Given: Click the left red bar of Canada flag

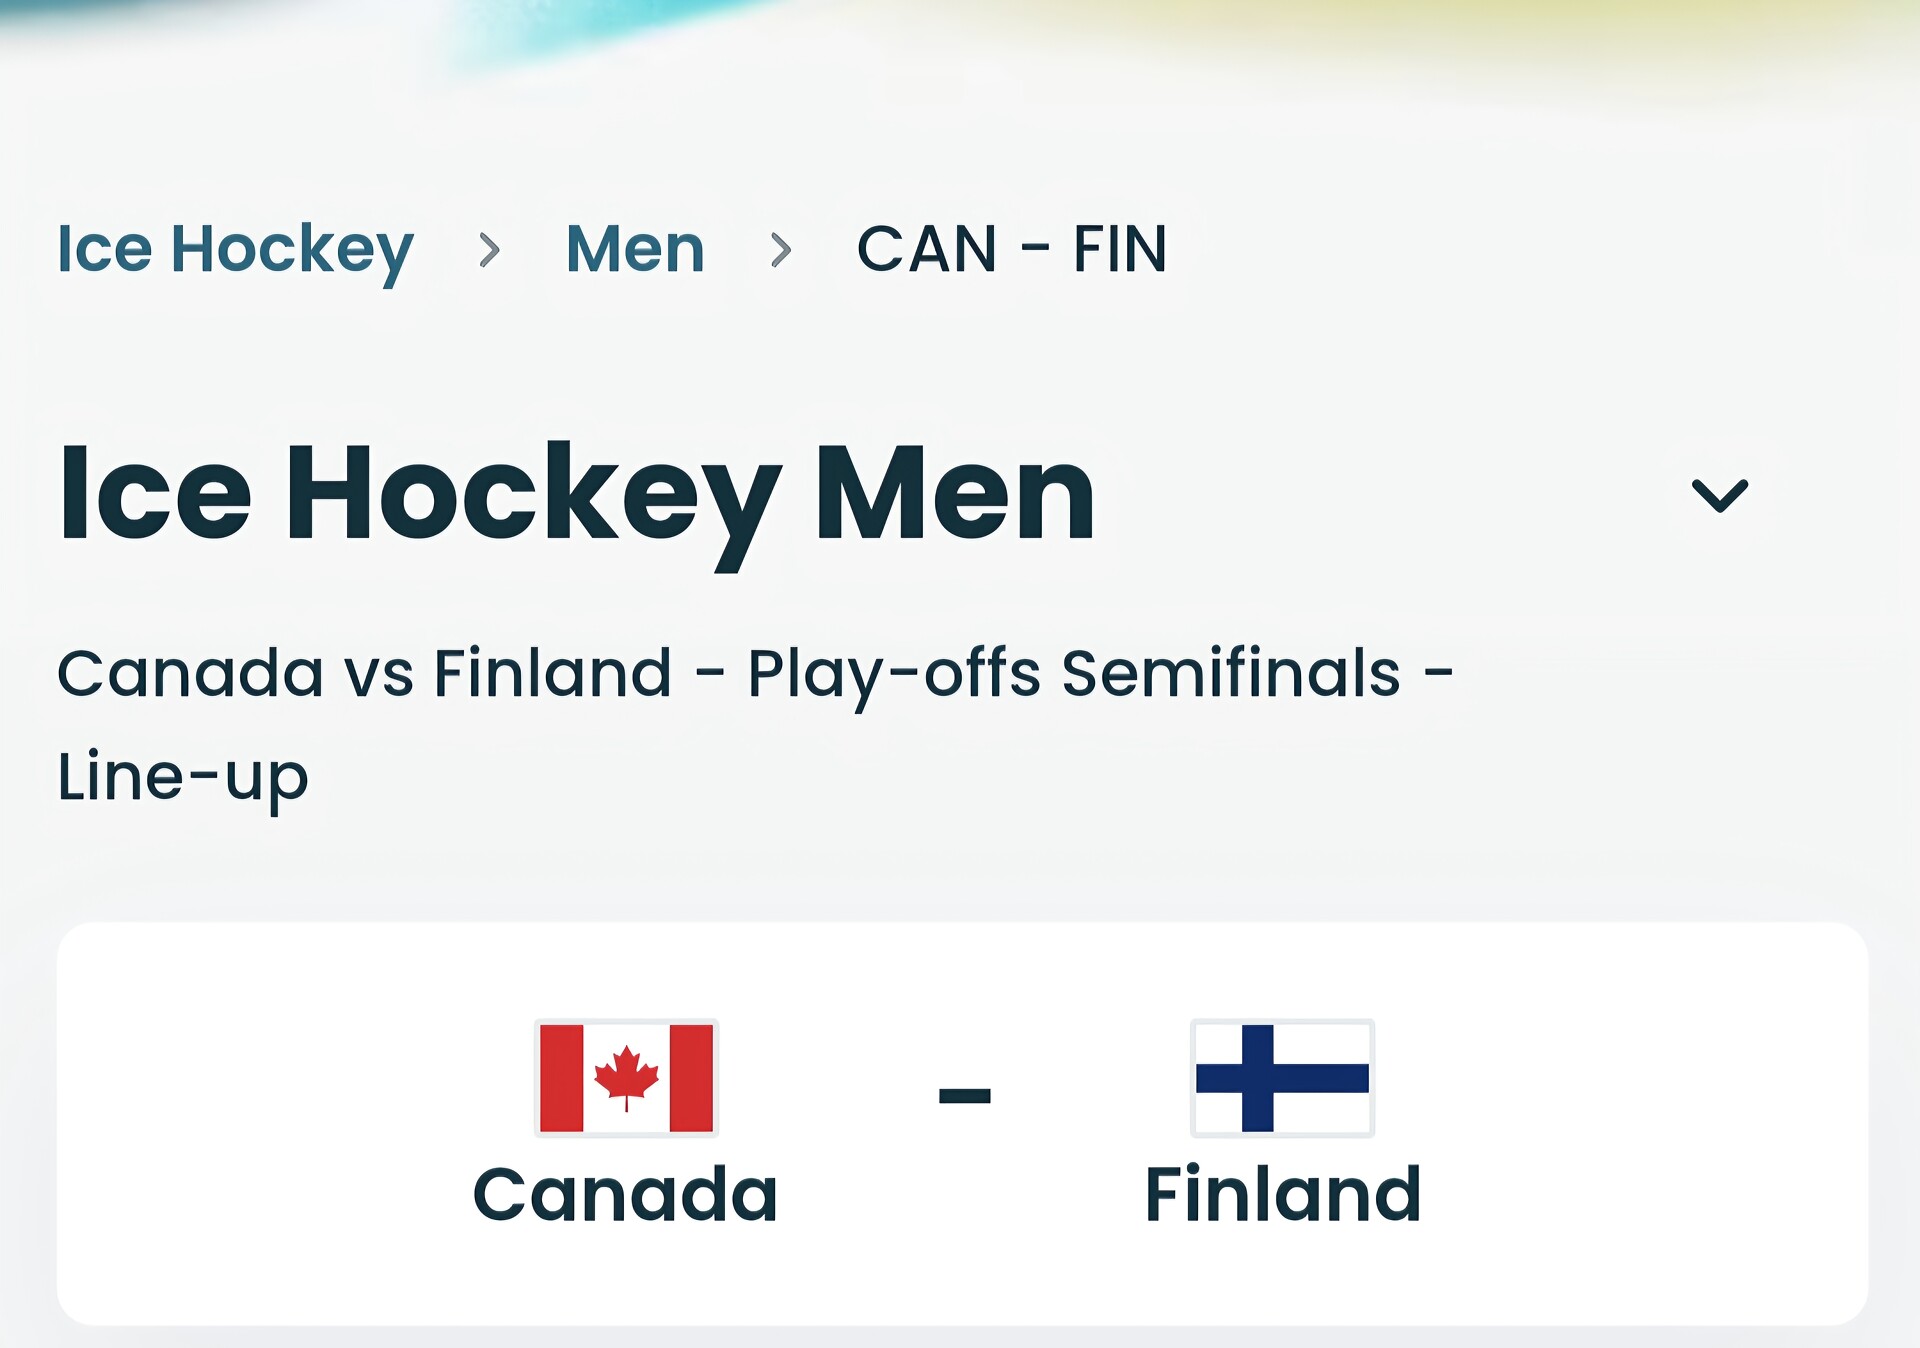Looking at the screenshot, I should point(561,1078).
